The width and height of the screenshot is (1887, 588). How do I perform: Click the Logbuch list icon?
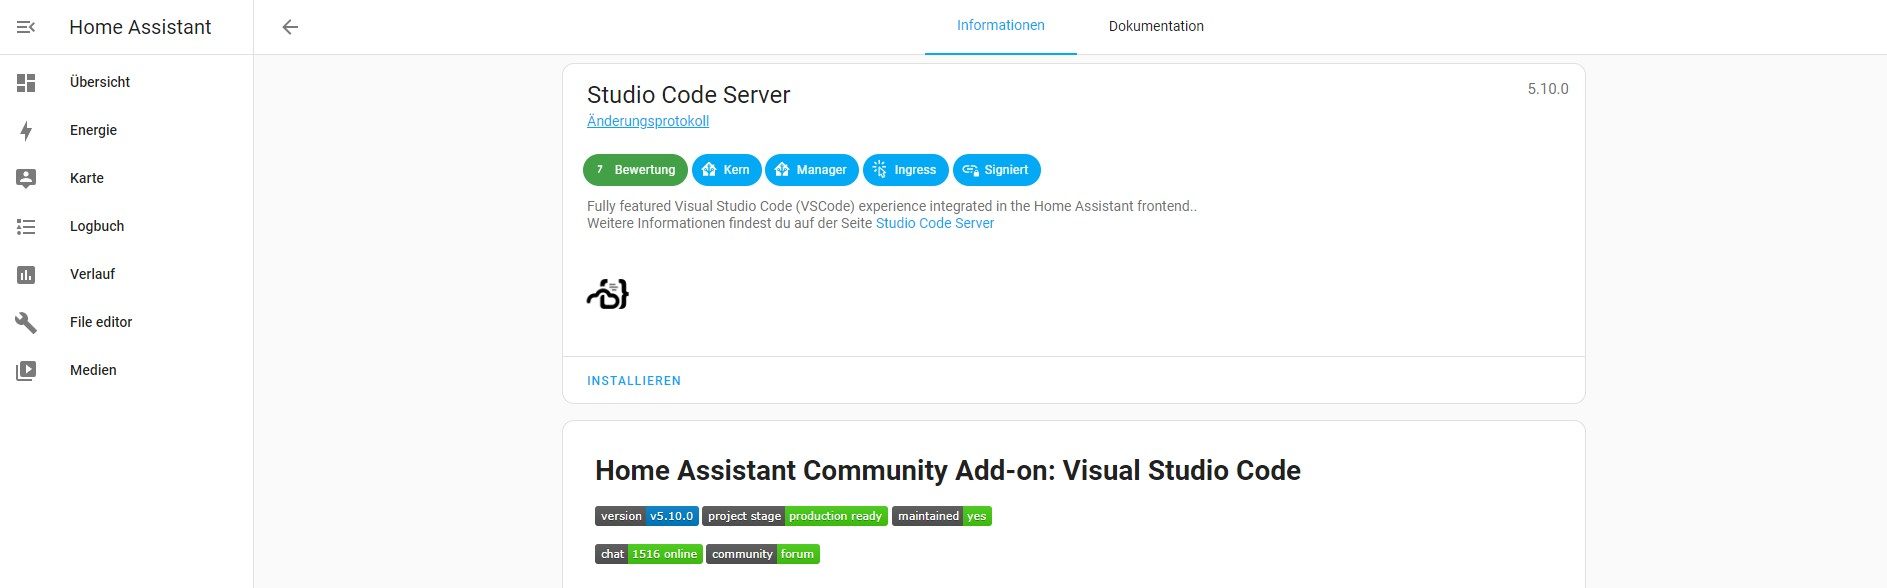click(x=26, y=227)
